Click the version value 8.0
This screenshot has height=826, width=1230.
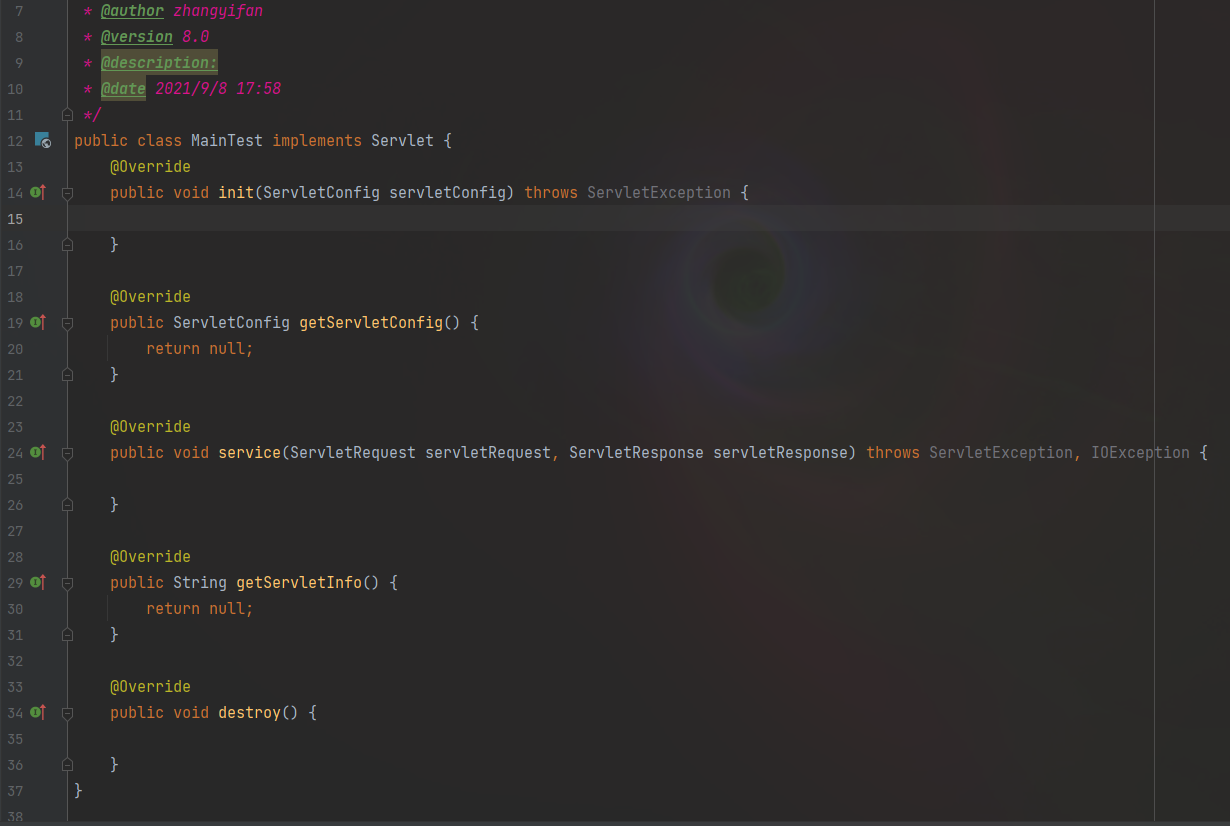pos(195,36)
